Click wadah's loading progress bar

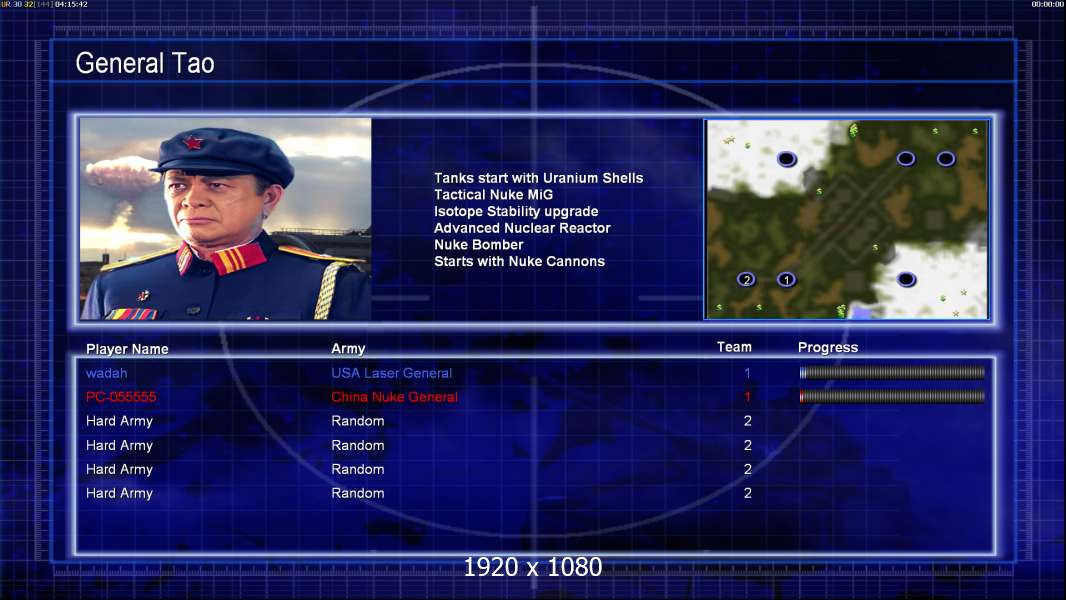pyautogui.click(x=892, y=372)
